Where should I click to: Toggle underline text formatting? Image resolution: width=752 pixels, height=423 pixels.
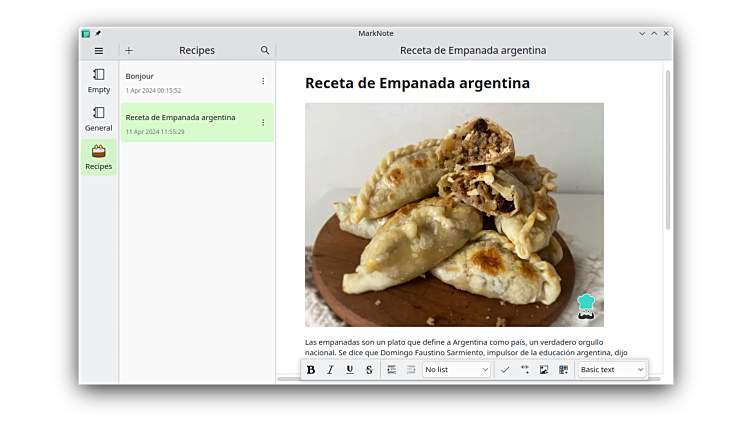point(349,370)
